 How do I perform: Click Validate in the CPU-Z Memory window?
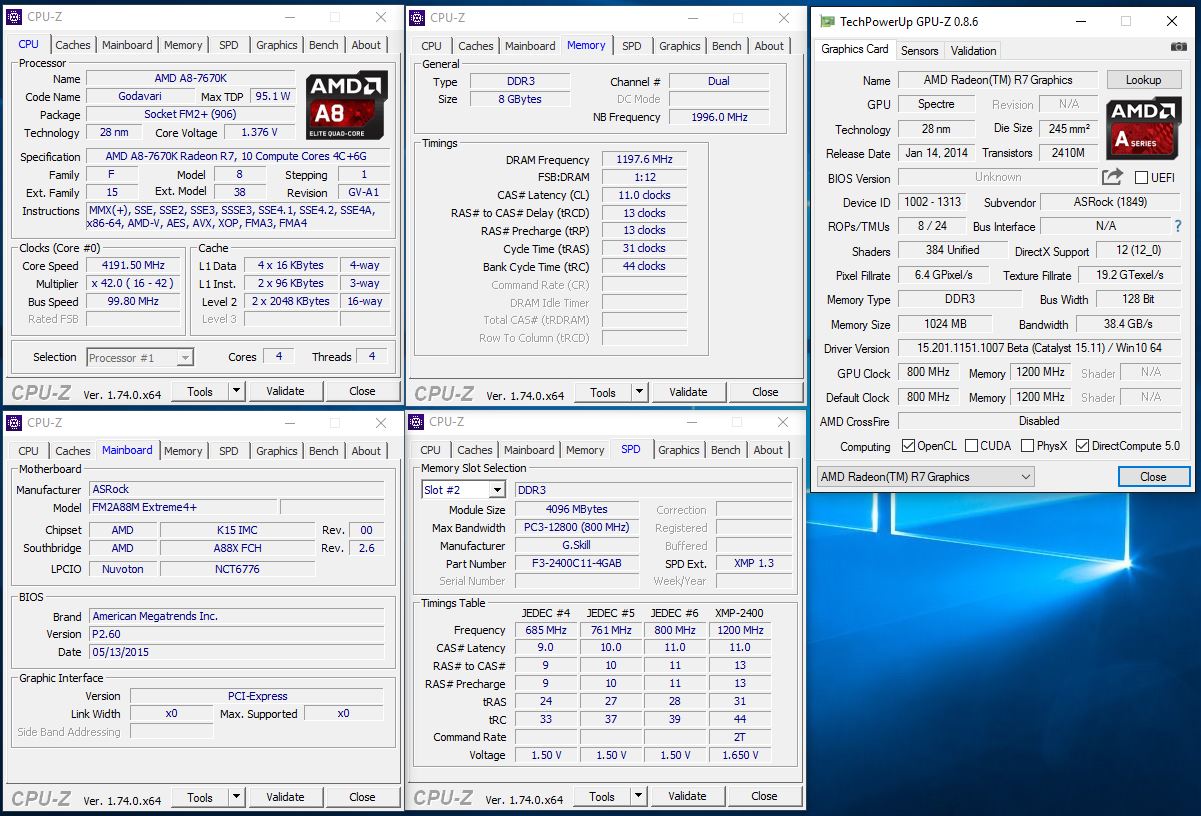(x=688, y=392)
